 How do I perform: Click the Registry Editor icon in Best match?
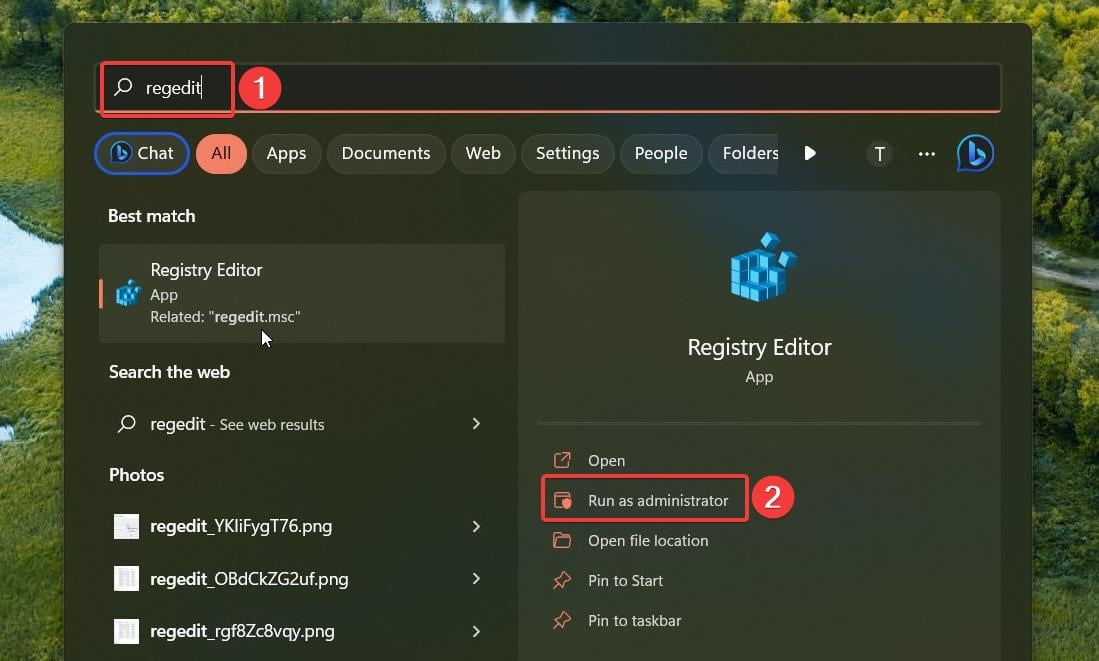click(x=128, y=293)
